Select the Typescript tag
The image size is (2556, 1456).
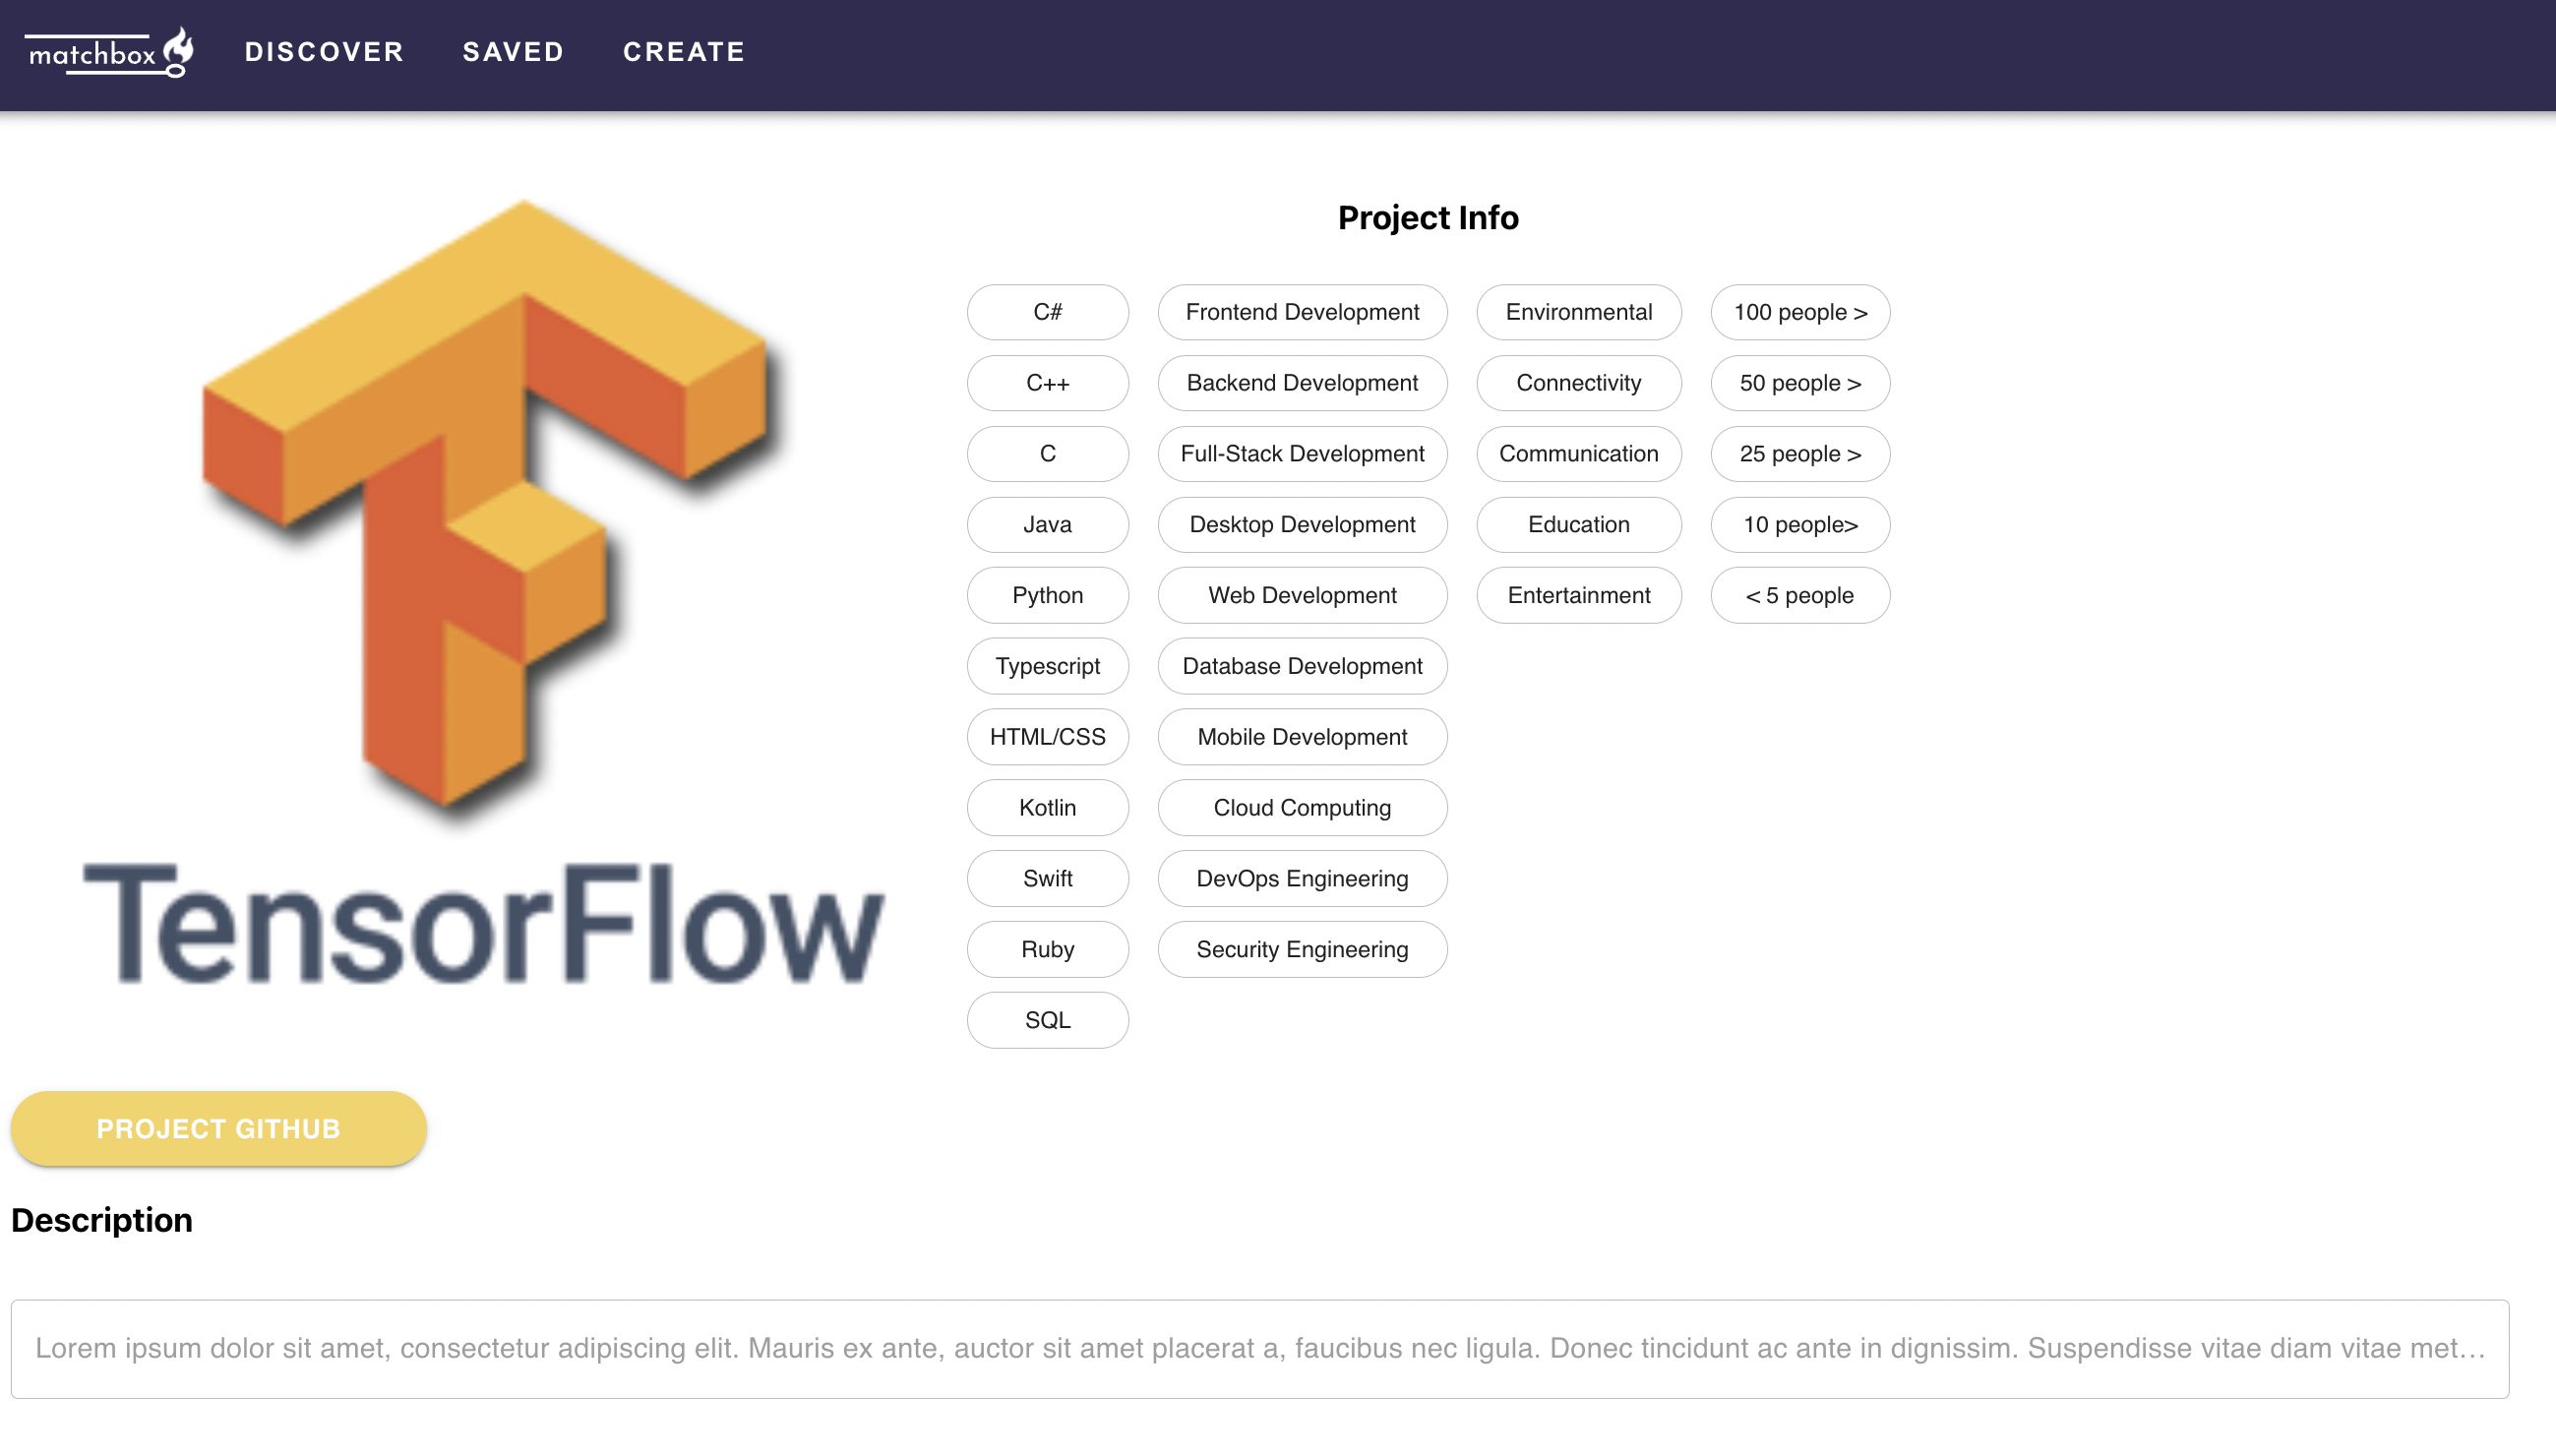coord(1047,666)
